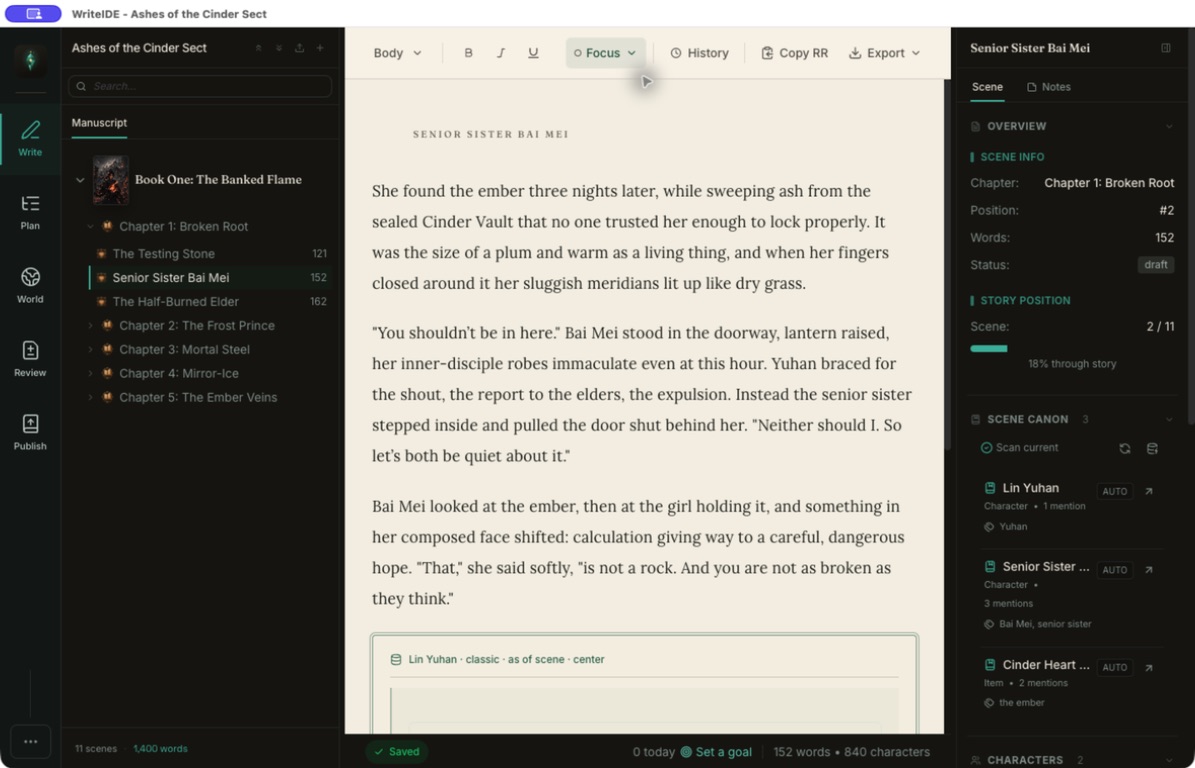1195x768 pixels.
Task: Switch to the Scene tab
Action: [x=987, y=87]
